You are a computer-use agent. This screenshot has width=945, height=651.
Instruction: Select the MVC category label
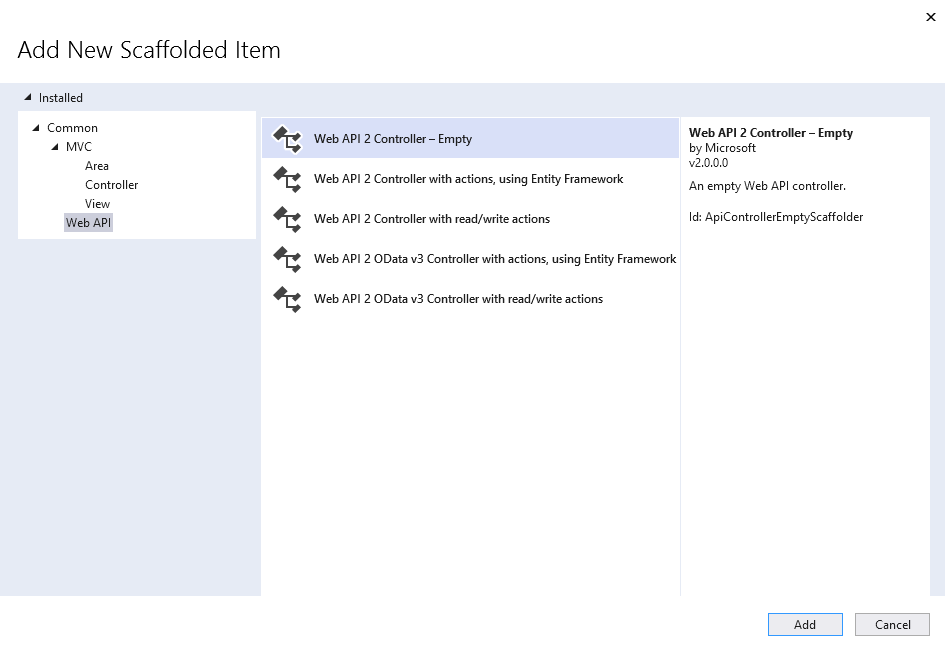click(79, 147)
